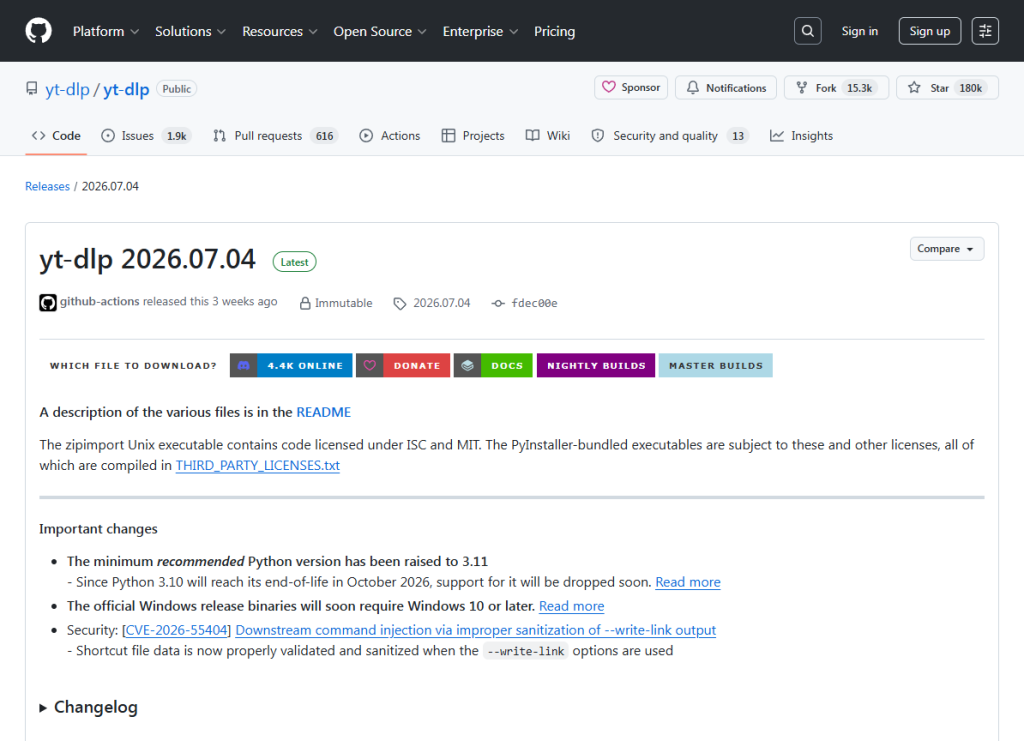
Task: Click the DONATE badge
Action: (403, 366)
